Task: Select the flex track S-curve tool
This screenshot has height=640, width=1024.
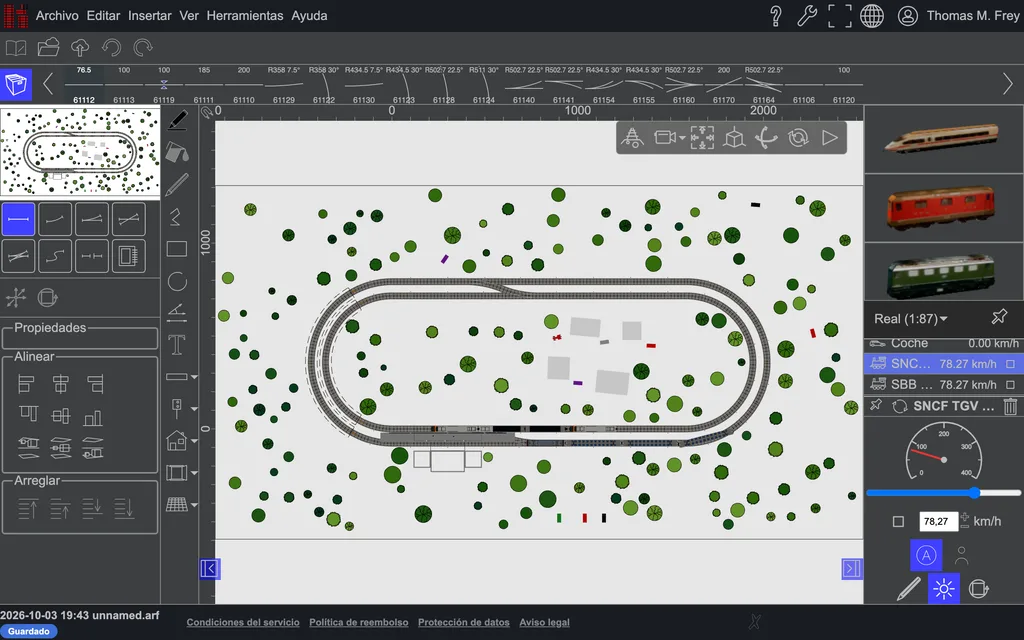Action: coord(55,256)
